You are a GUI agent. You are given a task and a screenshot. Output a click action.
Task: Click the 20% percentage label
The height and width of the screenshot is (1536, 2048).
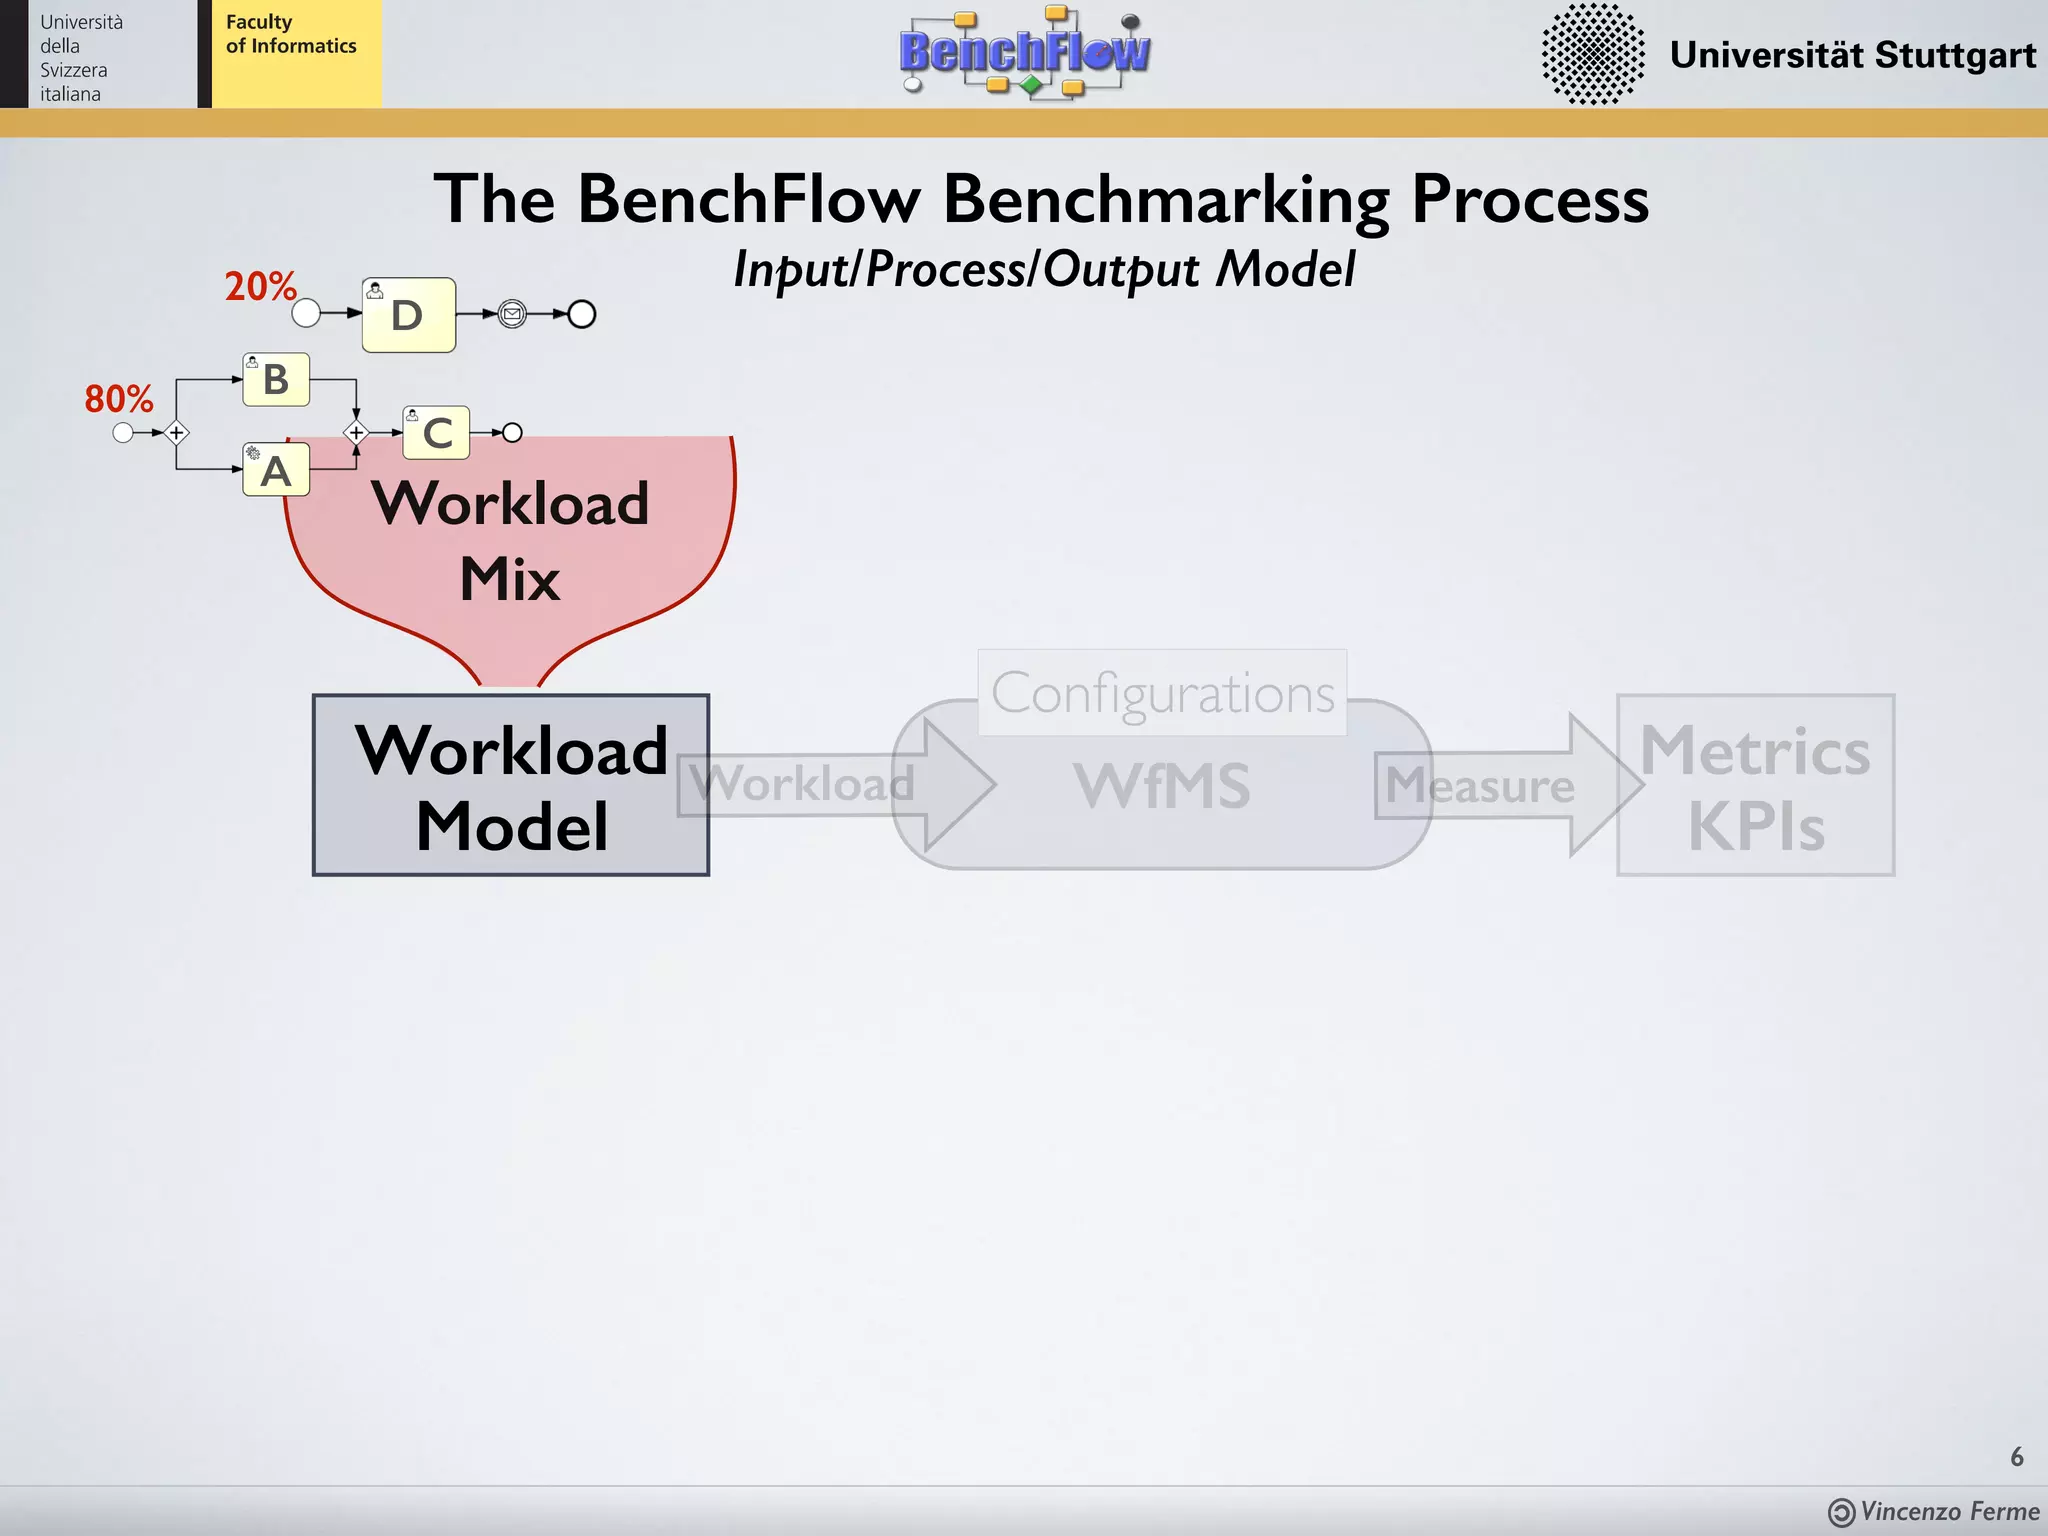click(x=260, y=287)
